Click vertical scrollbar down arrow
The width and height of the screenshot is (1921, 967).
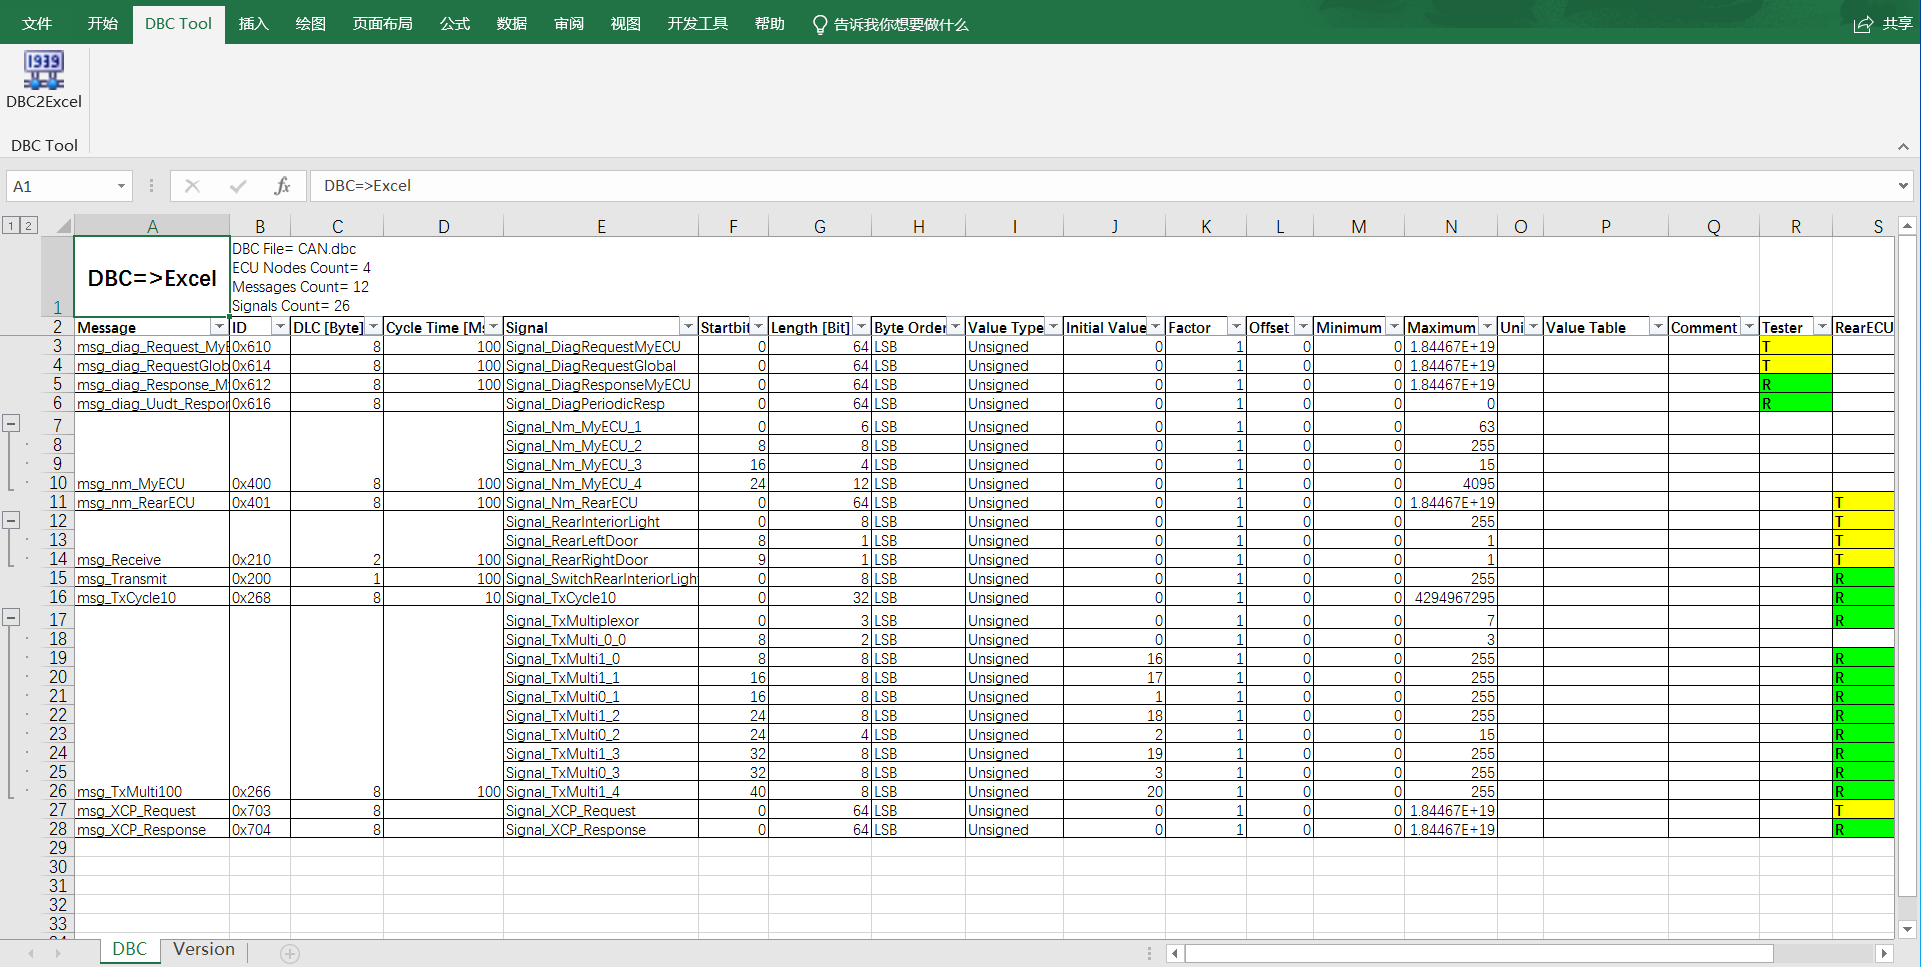point(1907,929)
